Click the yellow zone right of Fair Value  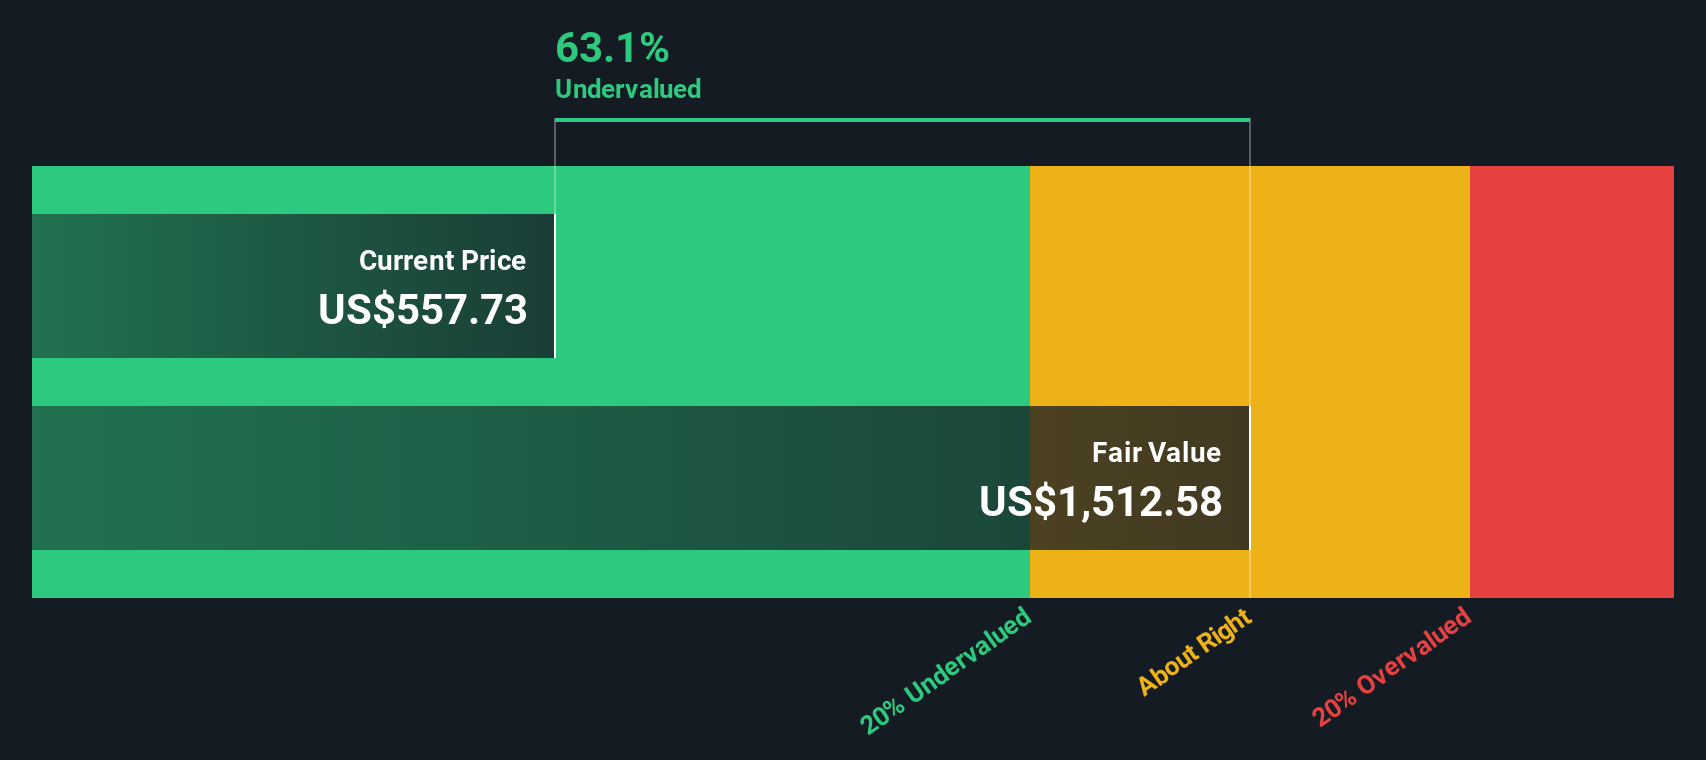click(x=1360, y=382)
